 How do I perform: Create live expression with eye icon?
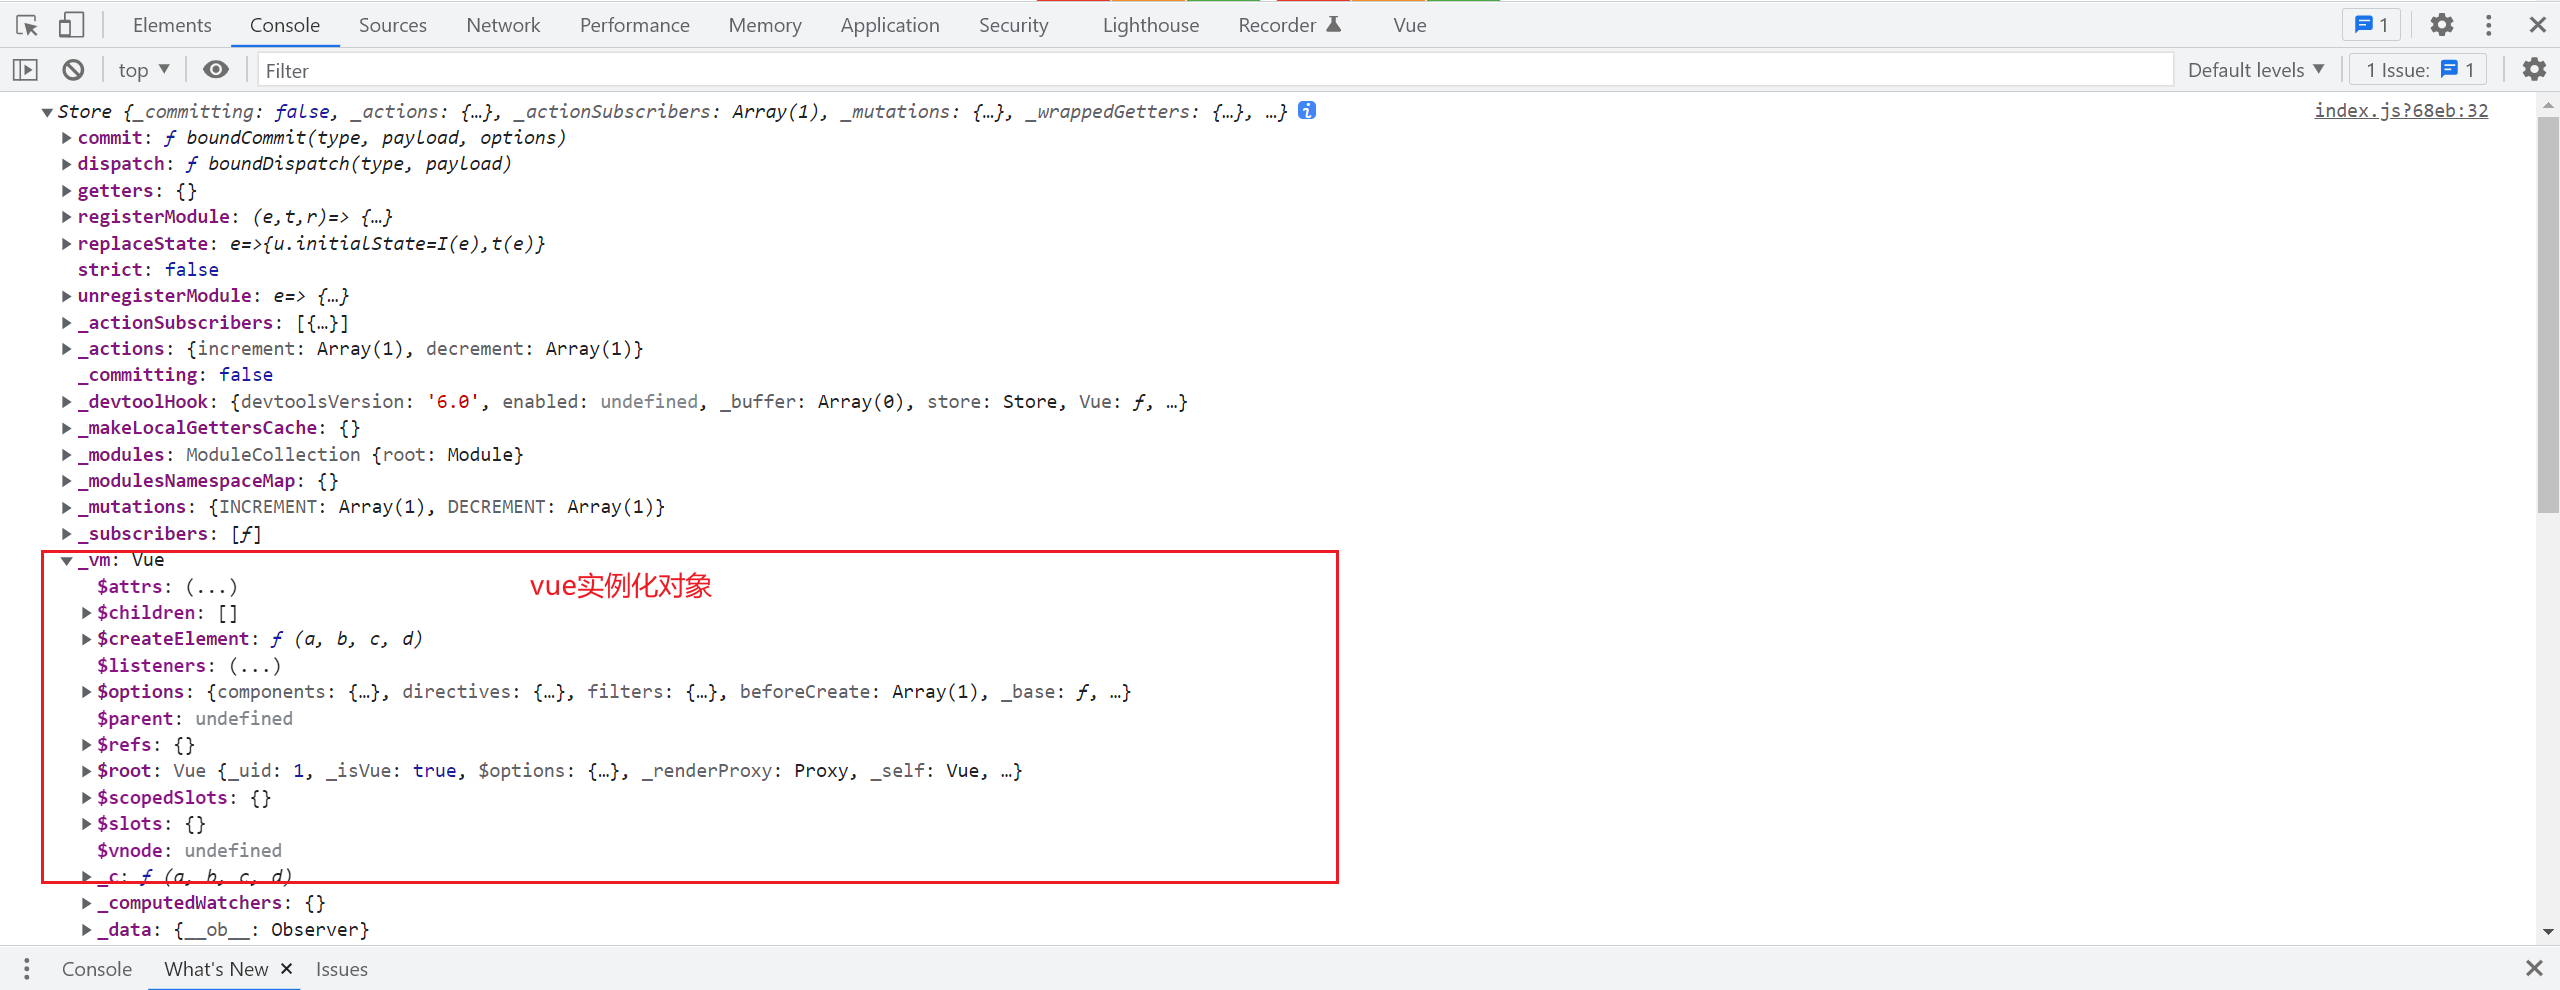click(x=216, y=70)
